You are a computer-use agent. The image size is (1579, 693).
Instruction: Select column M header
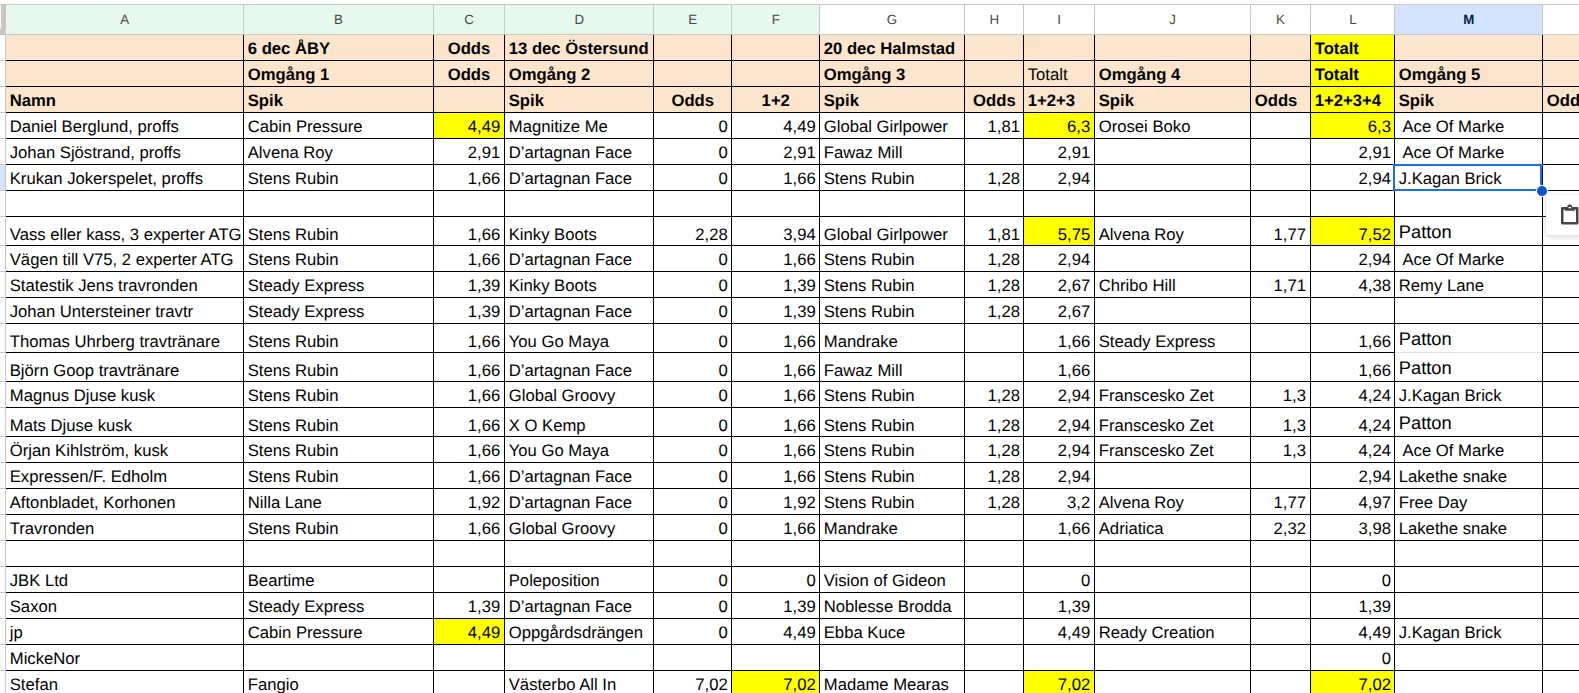pyautogui.click(x=1467, y=19)
